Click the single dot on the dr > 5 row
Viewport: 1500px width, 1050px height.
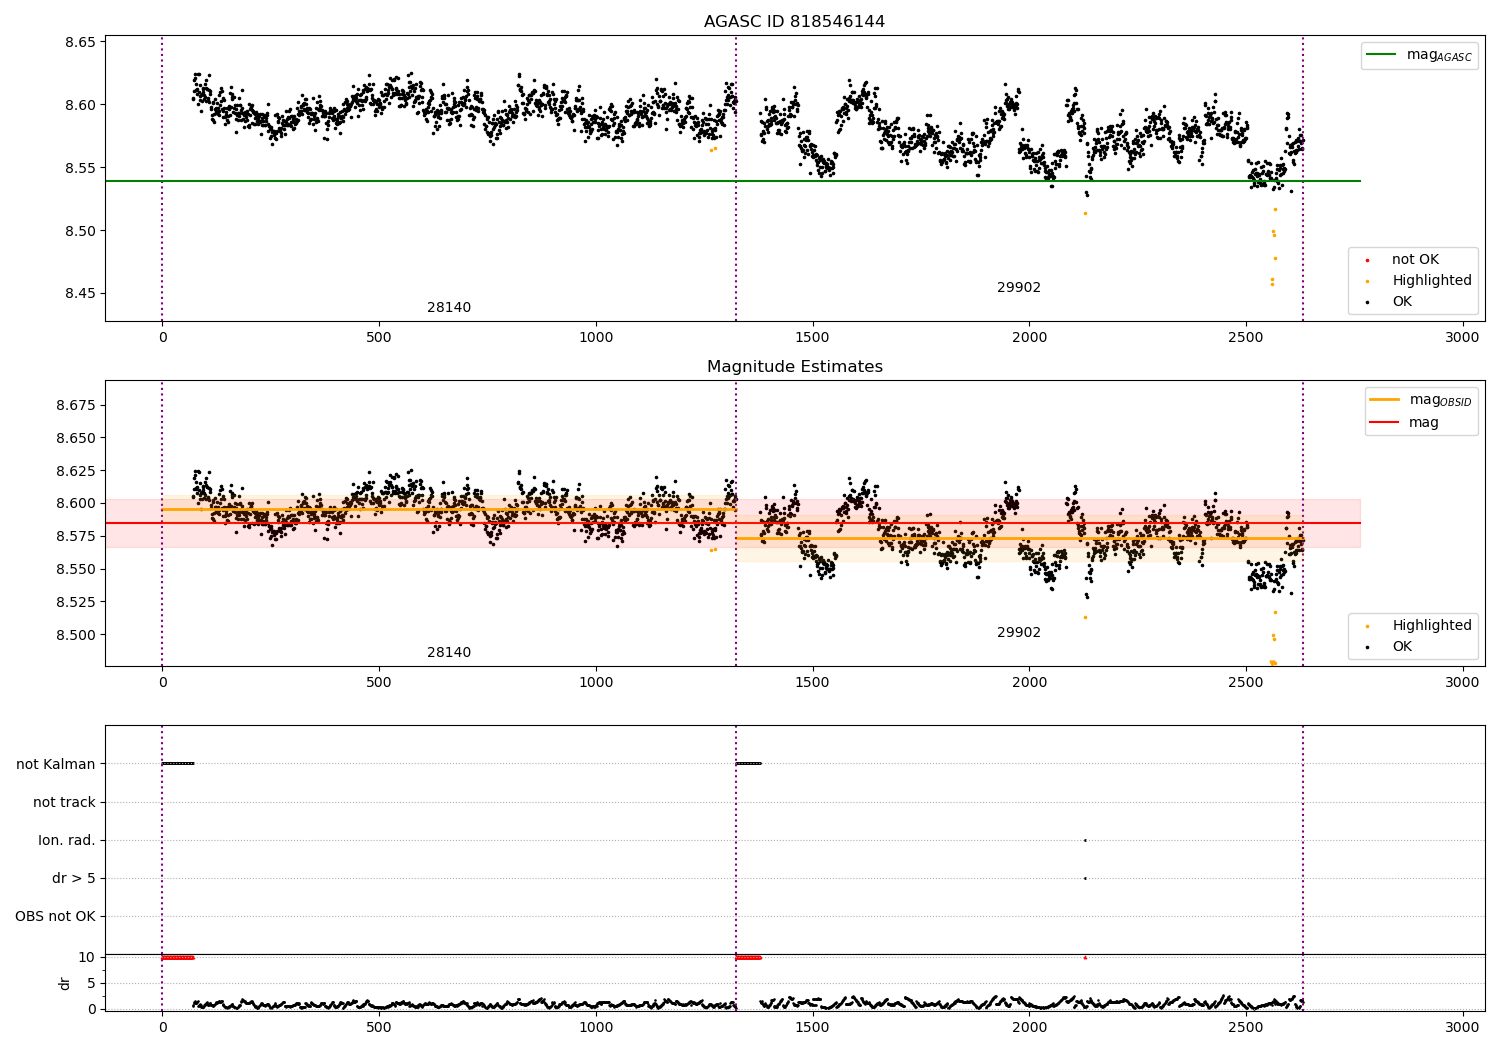pos(1085,878)
